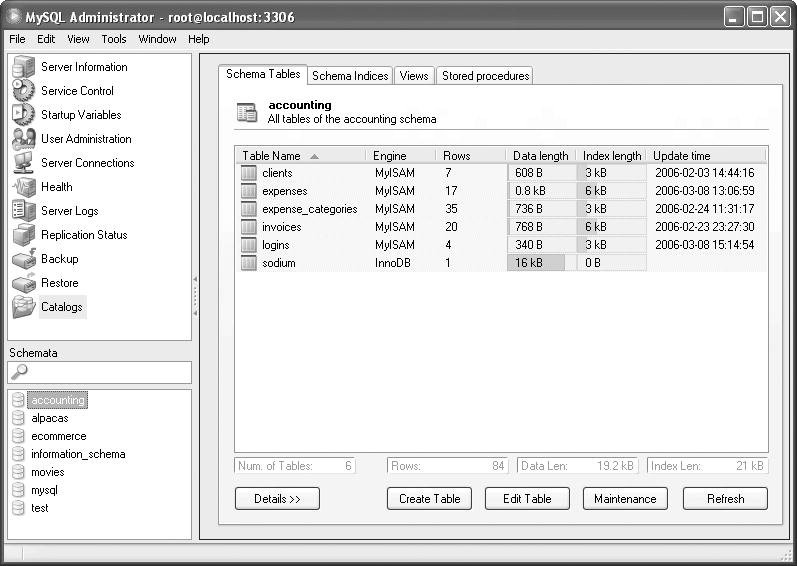797x566 pixels.
Task: Click the Edit Table button
Action: tap(527, 499)
